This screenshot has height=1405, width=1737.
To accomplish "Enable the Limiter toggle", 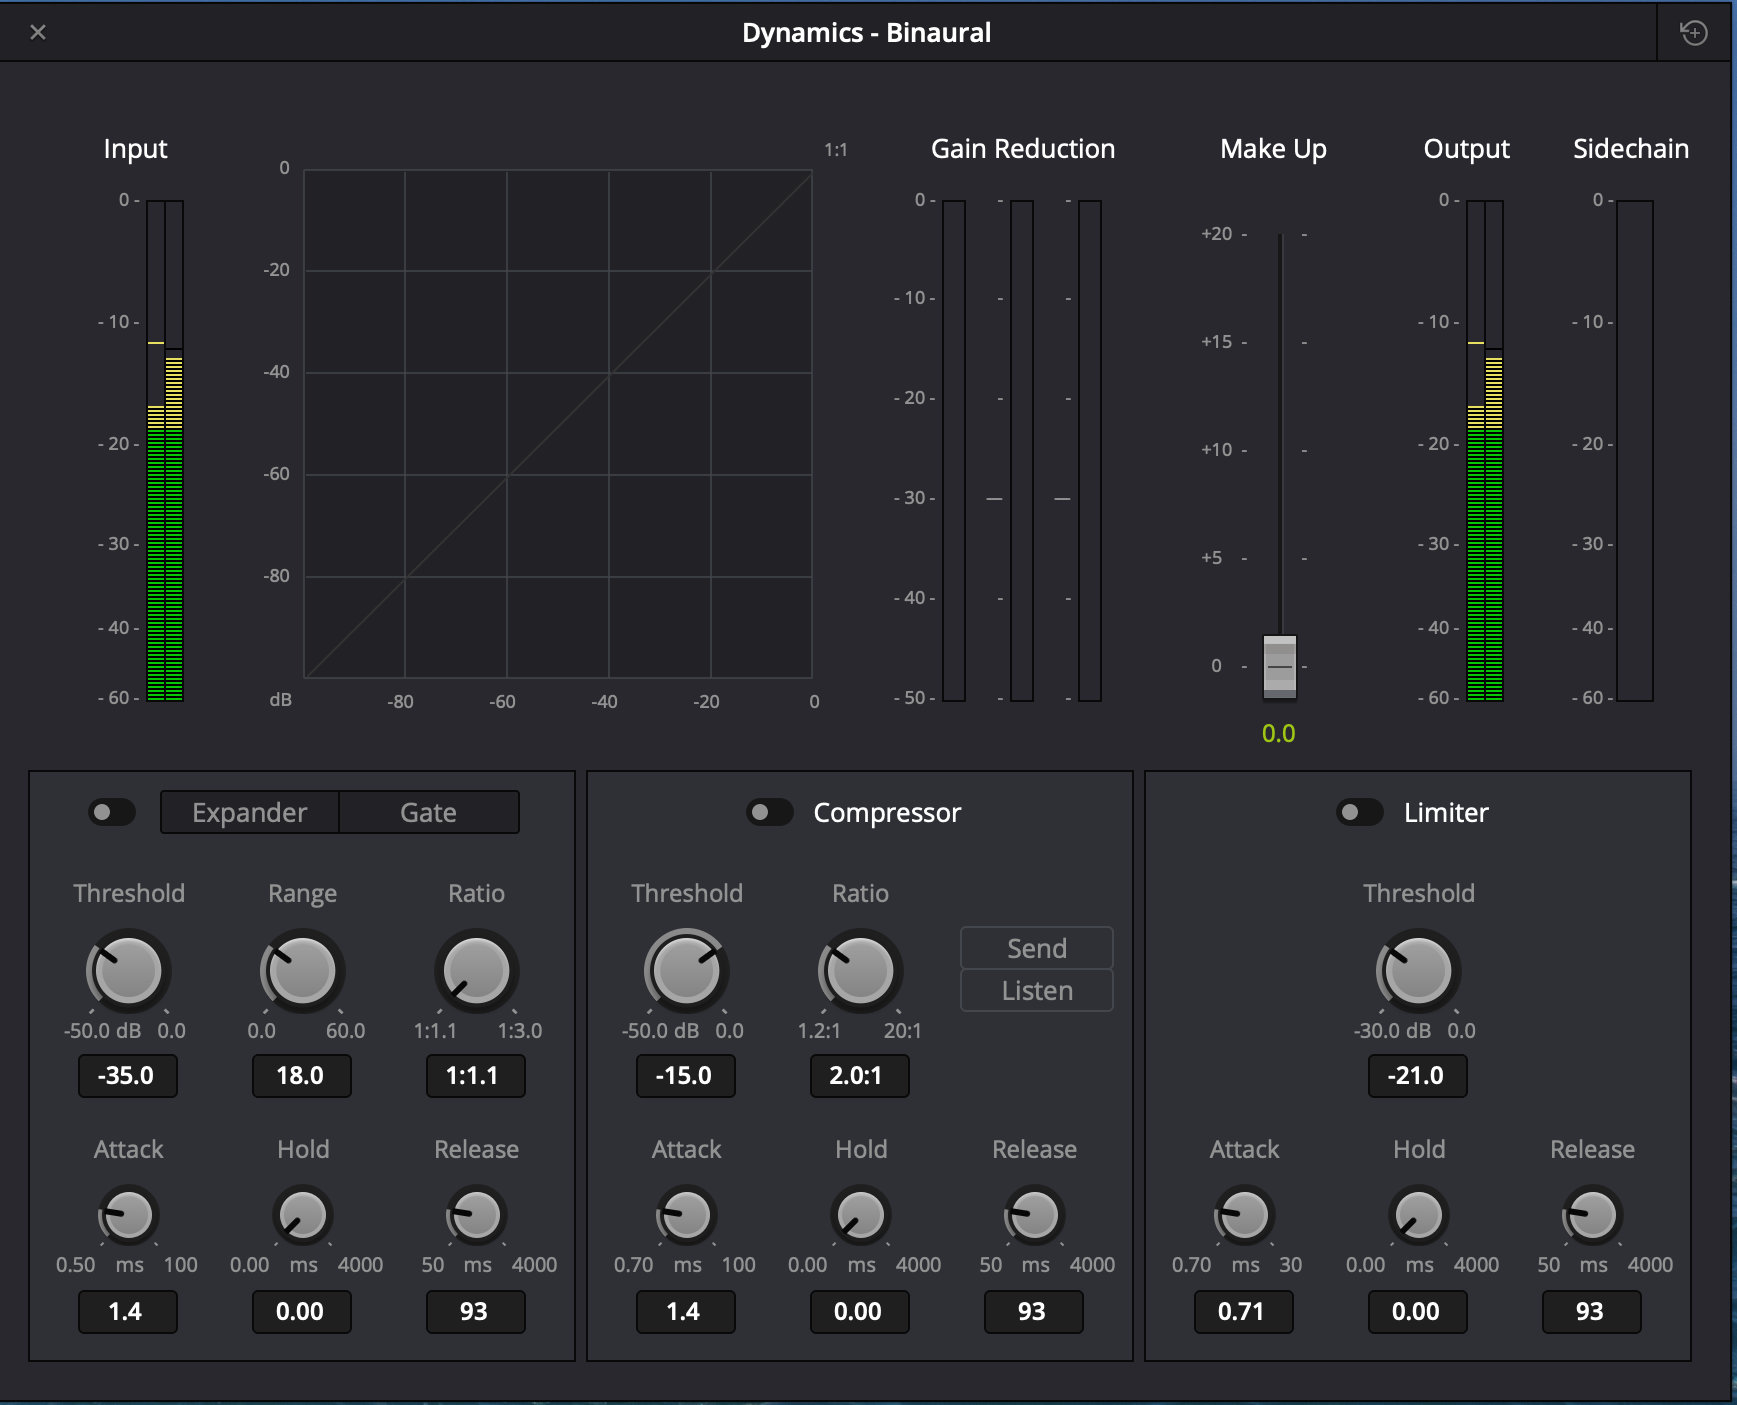I will click(x=1360, y=812).
